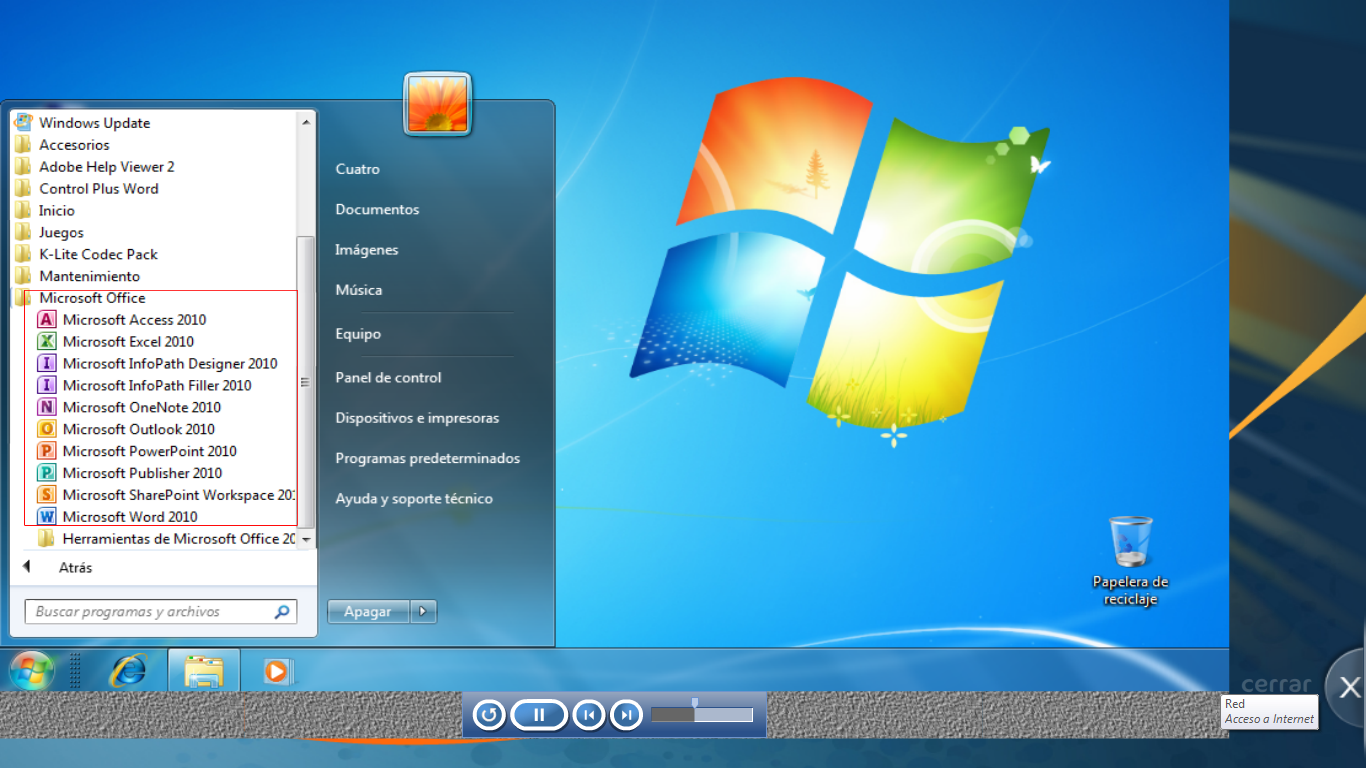Open Microsoft Word 2010 icon

pyautogui.click(x=46, y=517)
